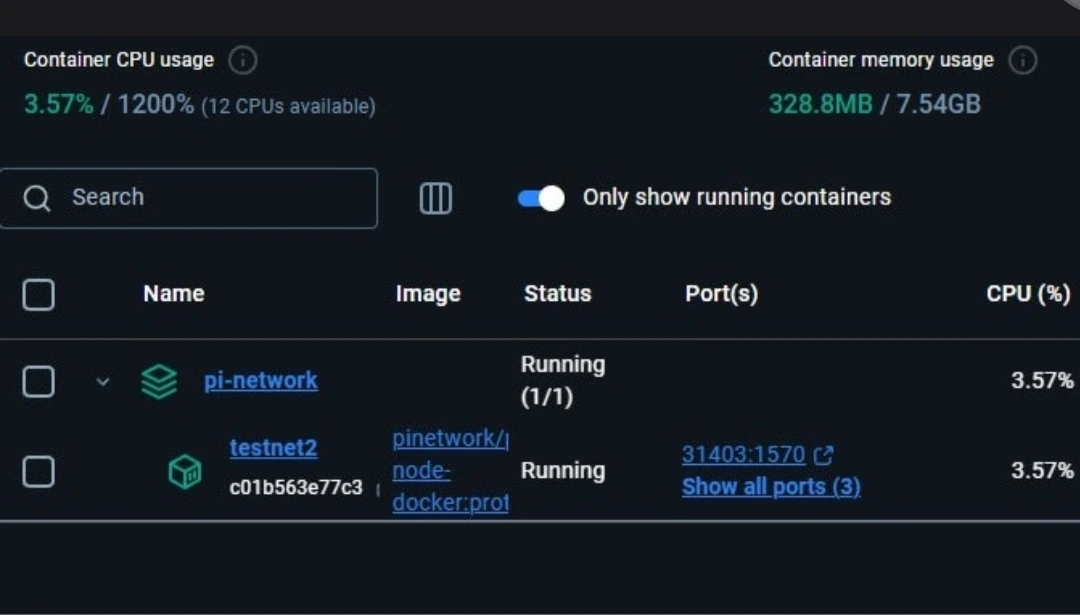Screen dimensions: 1080x615
Task: Select container ID c01b563e77c3 text
Action: click(296, 488)
